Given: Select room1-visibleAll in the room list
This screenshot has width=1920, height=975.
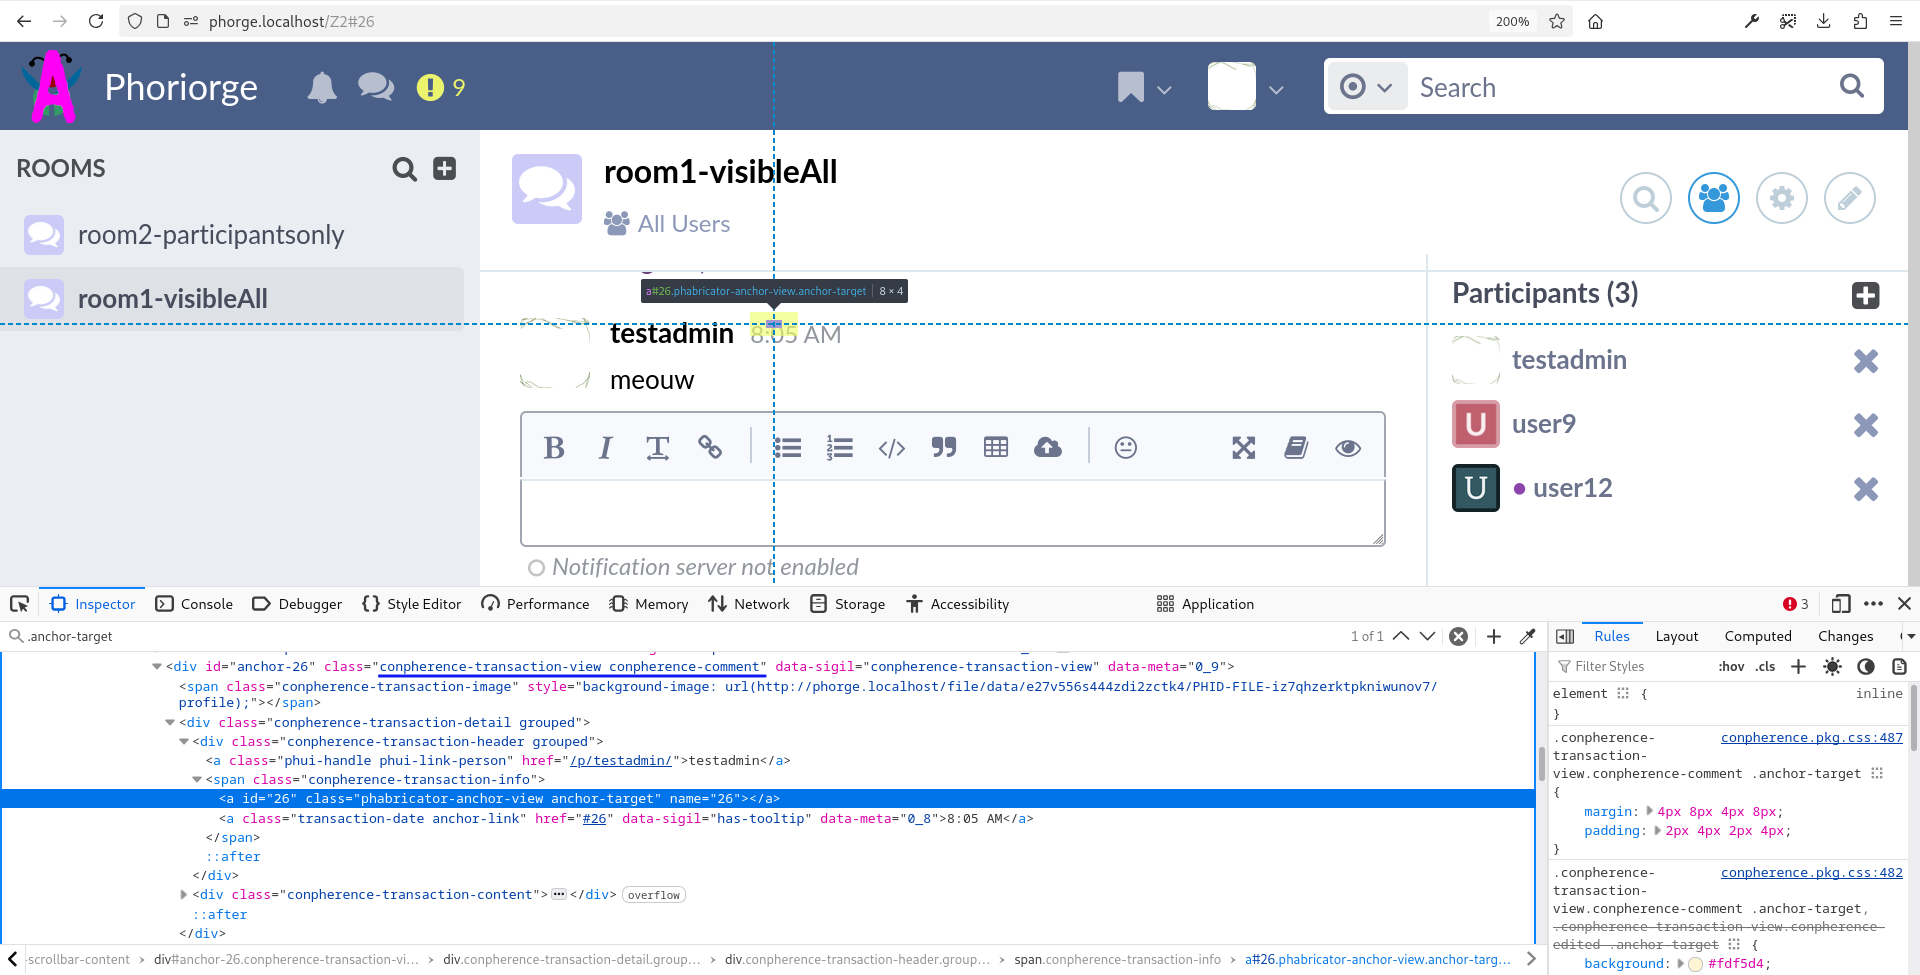Looking at the screenshot, I should pyautogui.click(x=232, y=299).
